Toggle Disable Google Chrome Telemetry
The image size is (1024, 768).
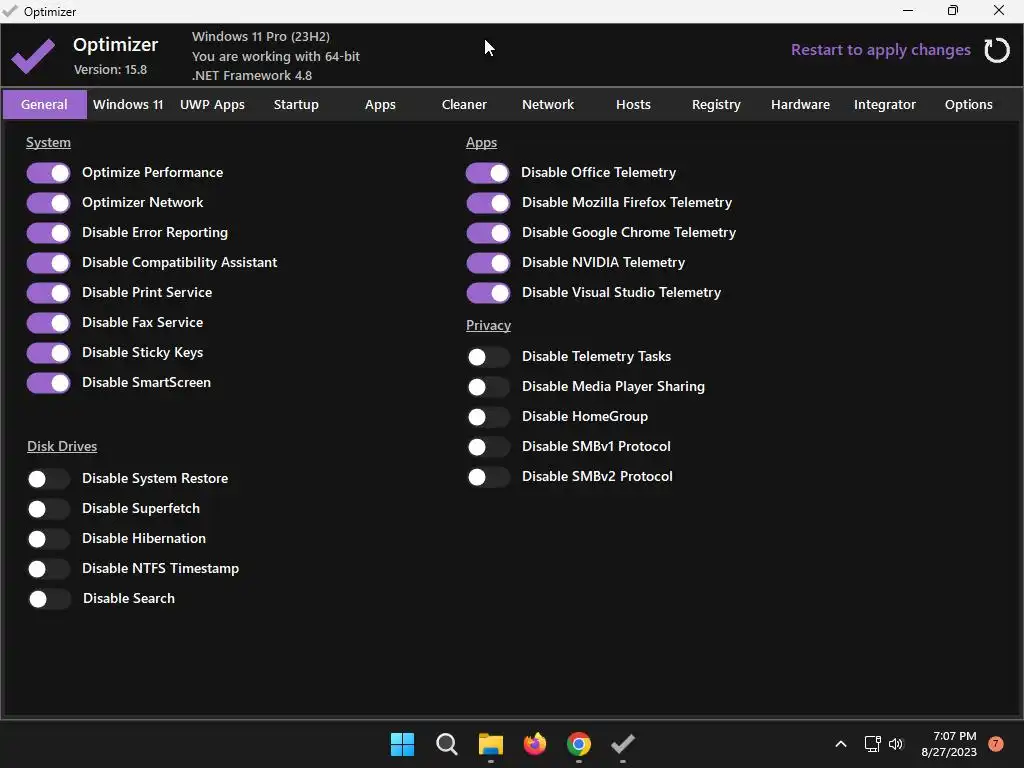click(488, 233)
